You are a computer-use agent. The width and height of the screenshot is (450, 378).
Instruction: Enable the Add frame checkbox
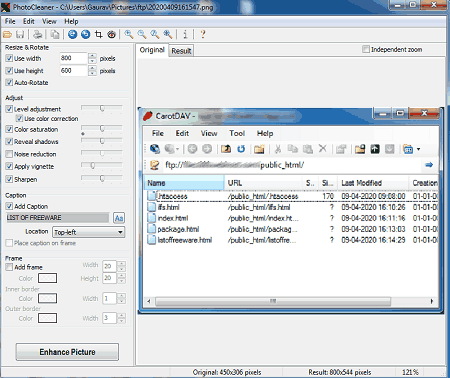9,267
